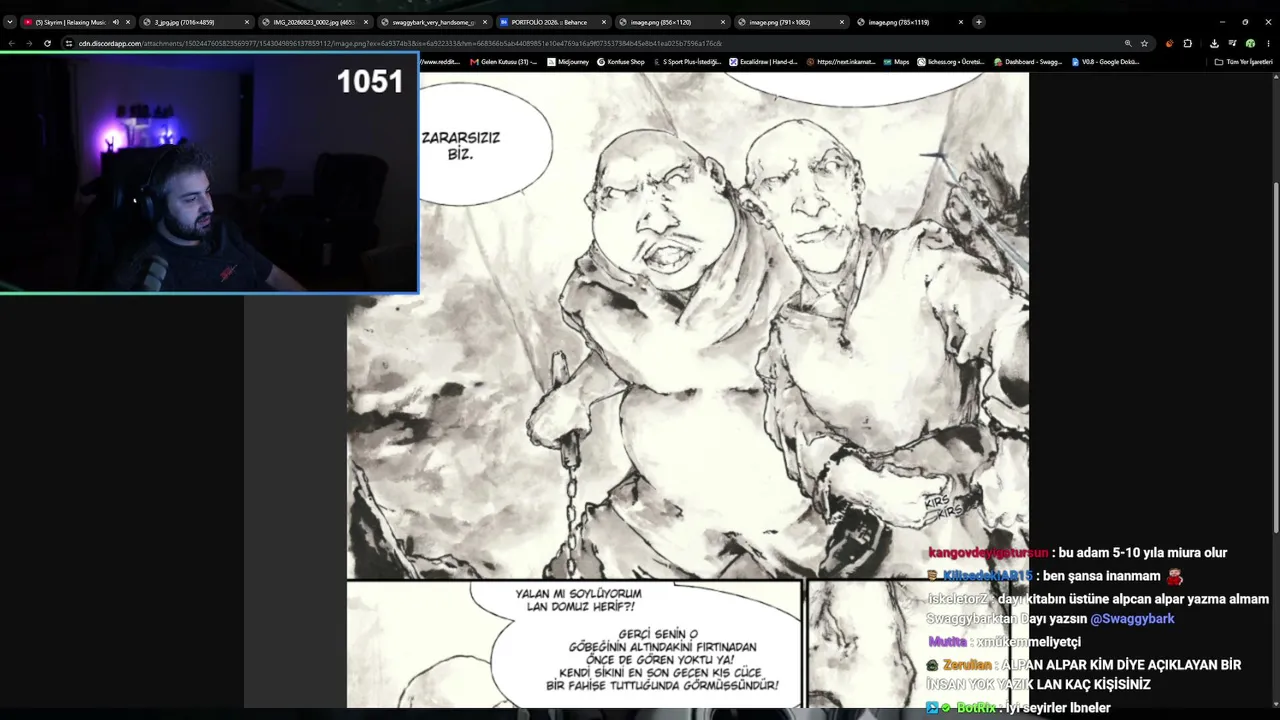
Task: Open the S Sport Plus bookmark
Action: click(x=687, y=62)
